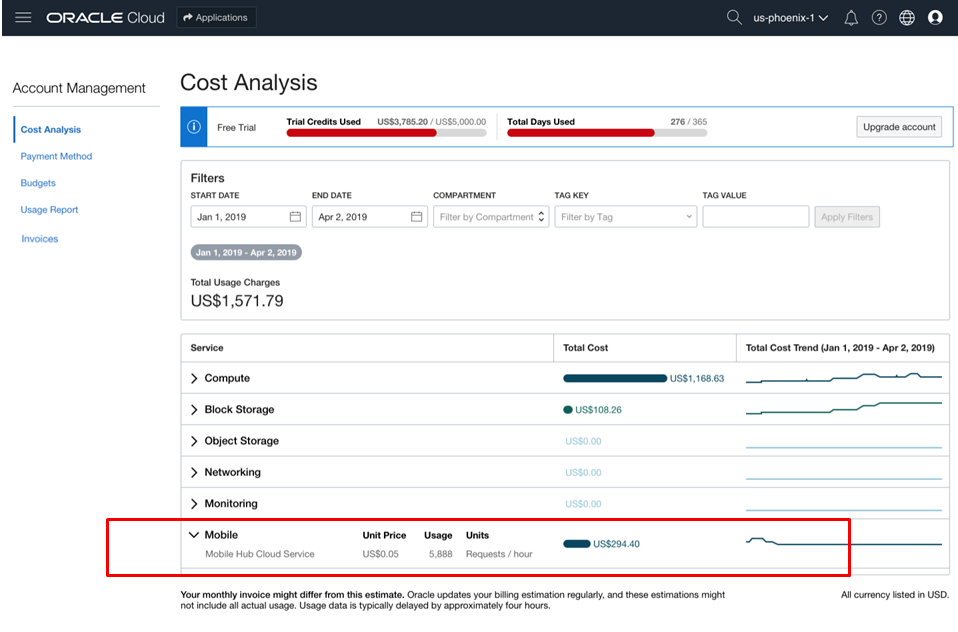
Task: Collapse the Mobile service row
Action: 195,535
